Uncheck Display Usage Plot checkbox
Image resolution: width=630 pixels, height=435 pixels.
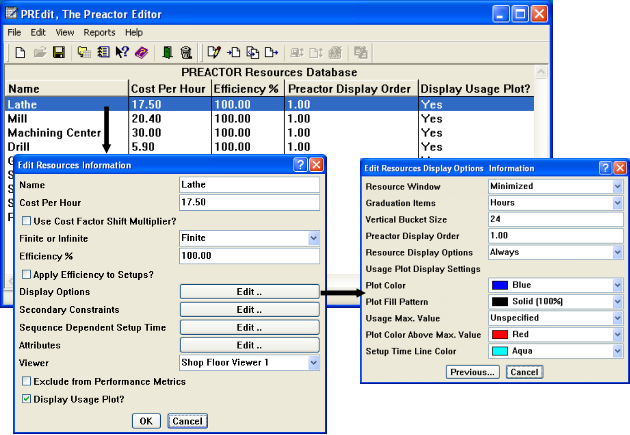pos(27,399)
